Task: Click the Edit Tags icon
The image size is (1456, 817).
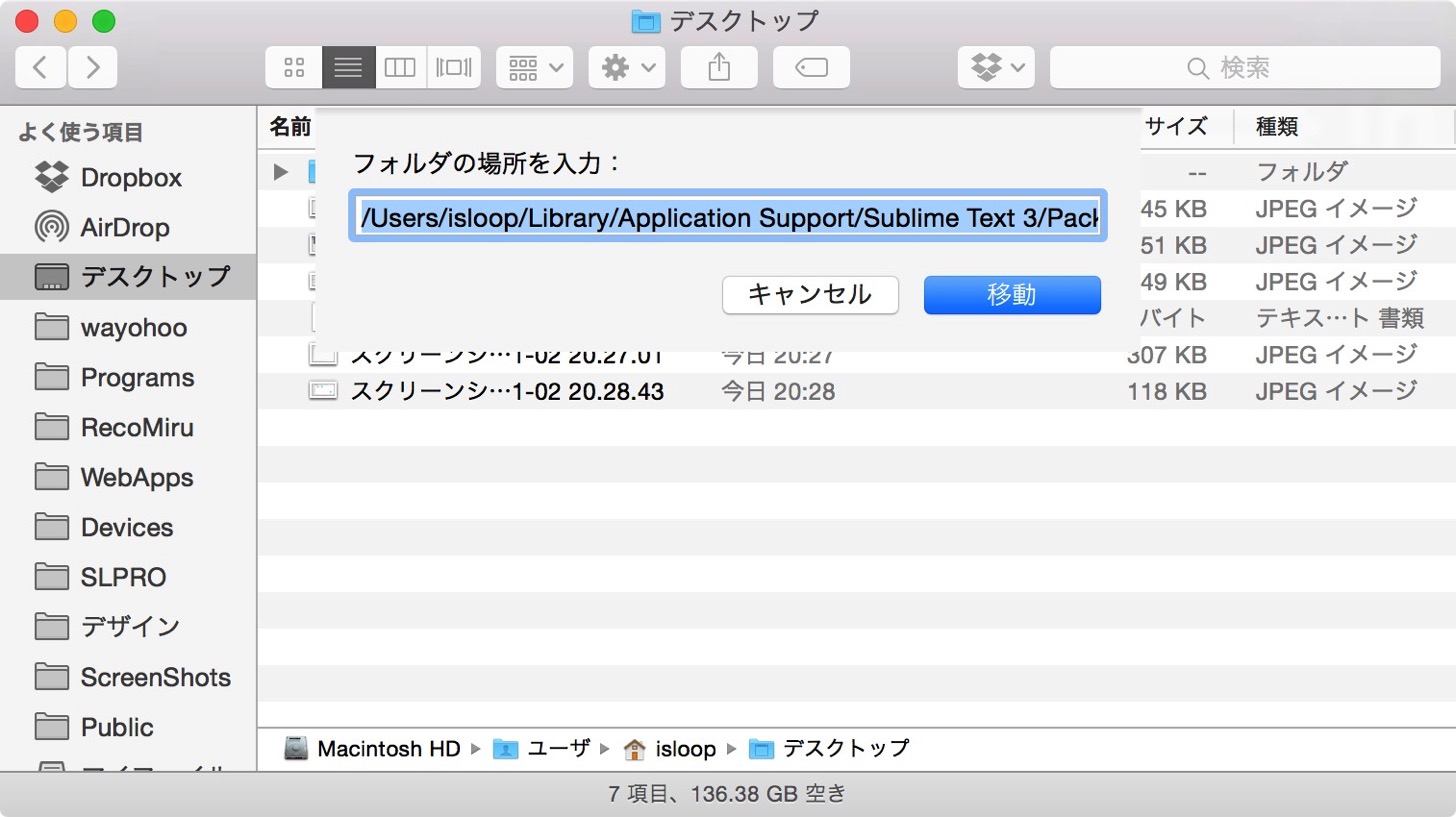Action: [811, 68]
